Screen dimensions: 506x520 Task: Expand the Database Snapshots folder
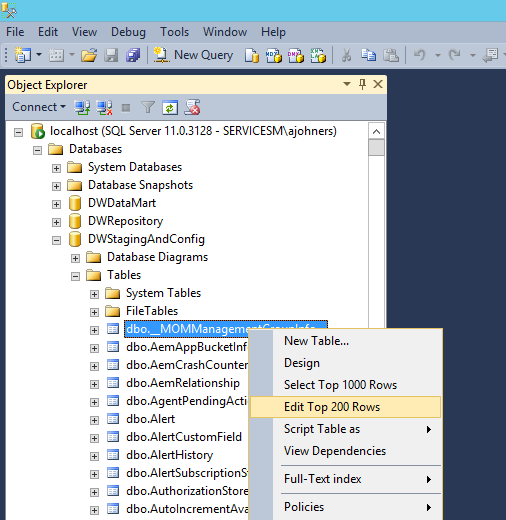[x=56, y=186]
